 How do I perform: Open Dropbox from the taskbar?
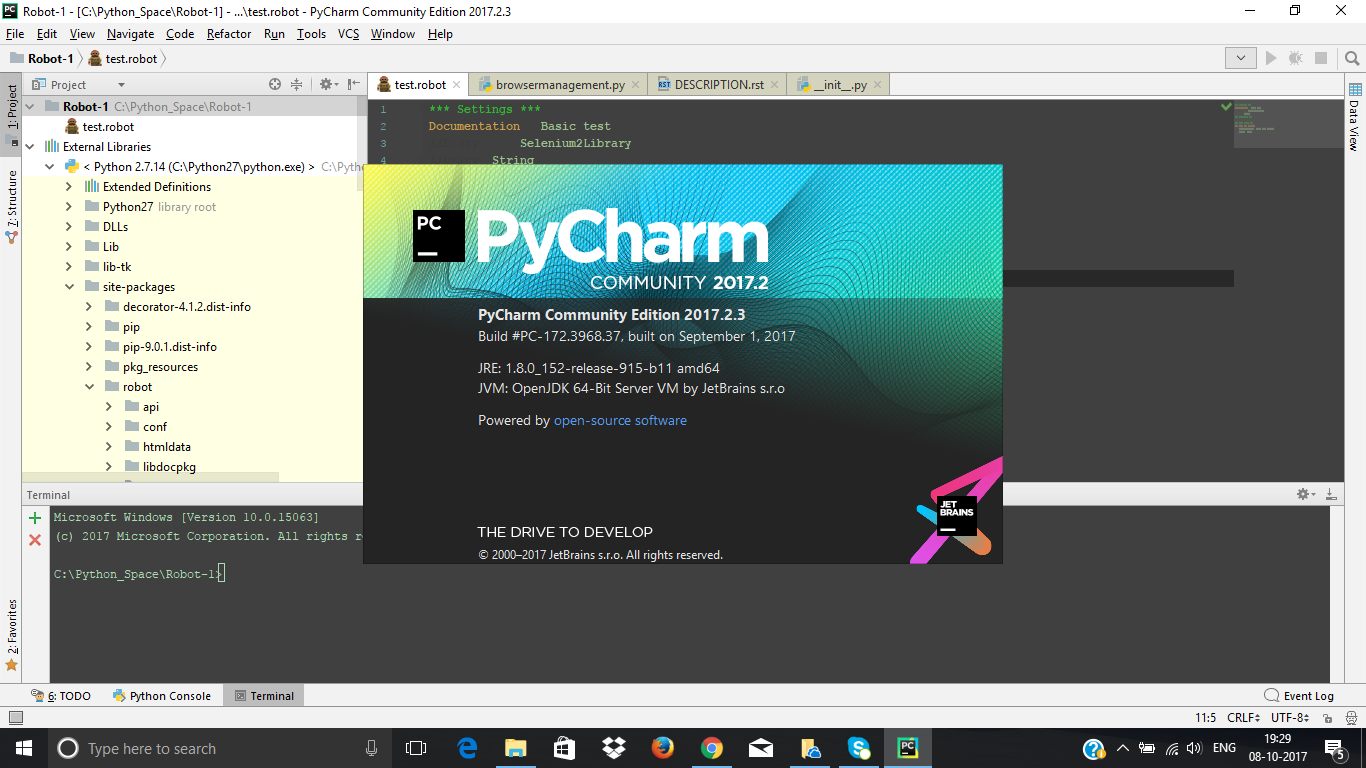pos(613,748)
